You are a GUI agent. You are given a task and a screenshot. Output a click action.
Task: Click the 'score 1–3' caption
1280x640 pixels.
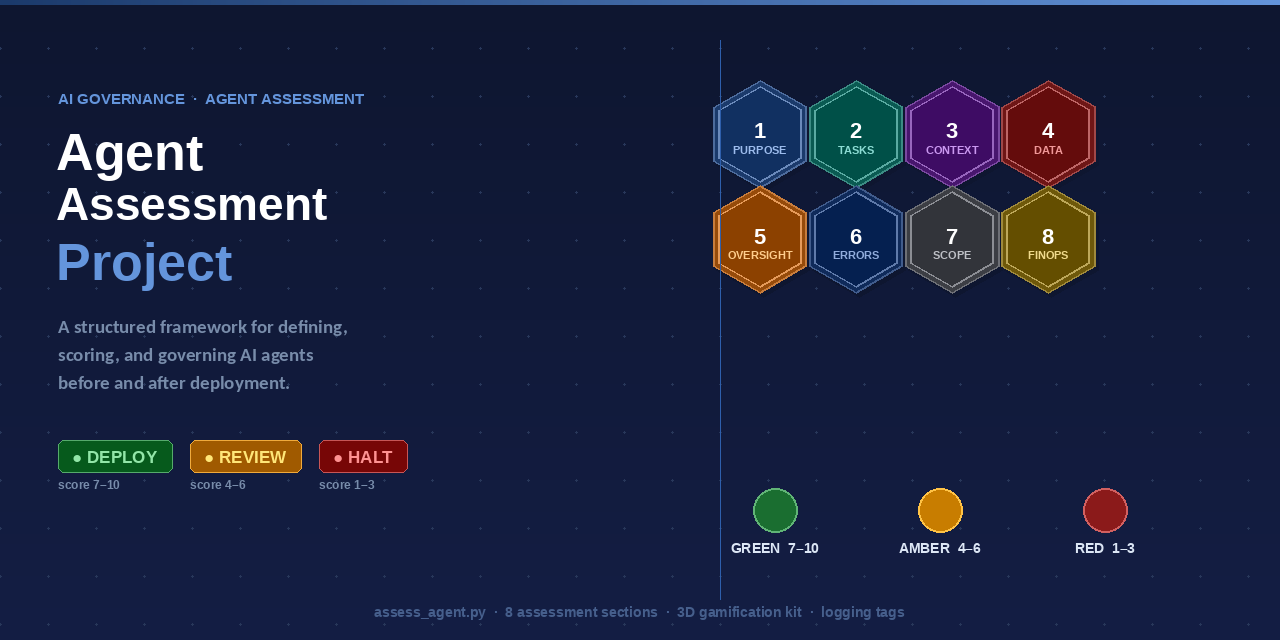coord(347,485)
